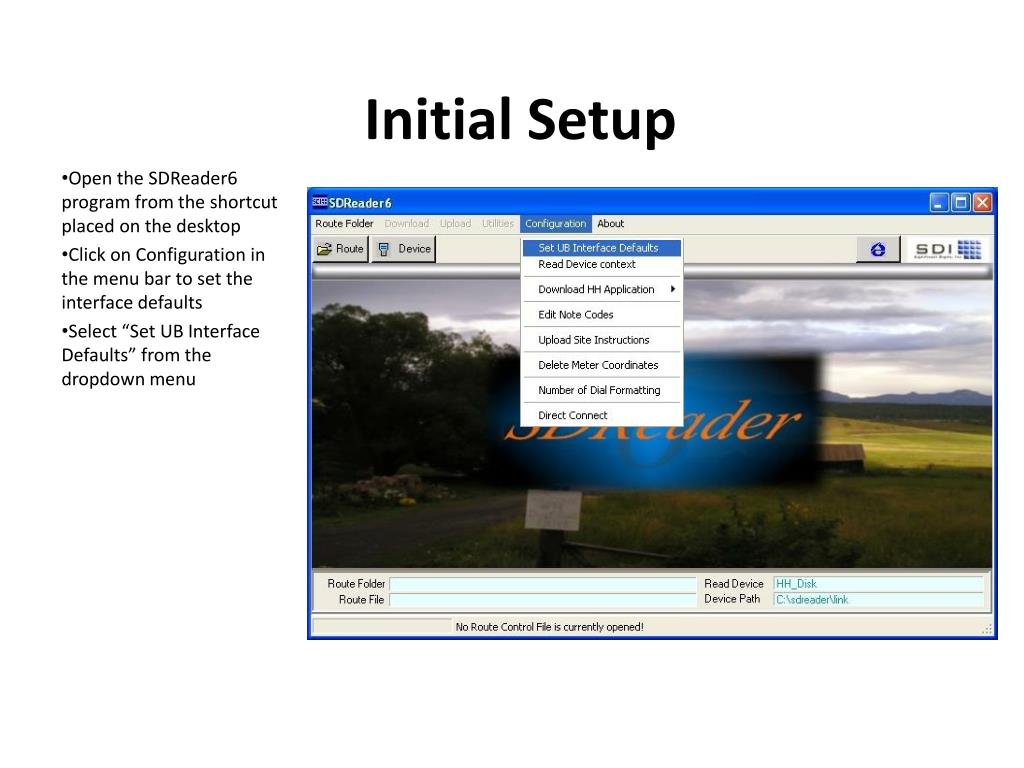Image resolution: width=1024 pixels, height=768 pixels.
Task: Select Set UB Interface Defaults
Action: [601, 248]
